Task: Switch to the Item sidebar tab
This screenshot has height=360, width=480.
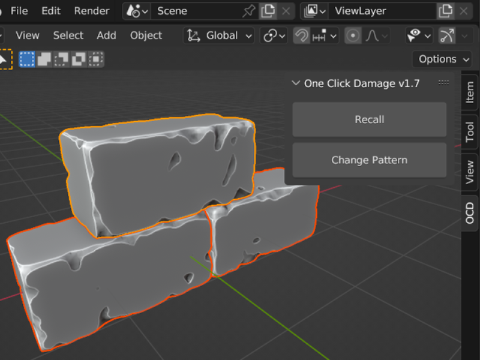Action: click(470, 93)
